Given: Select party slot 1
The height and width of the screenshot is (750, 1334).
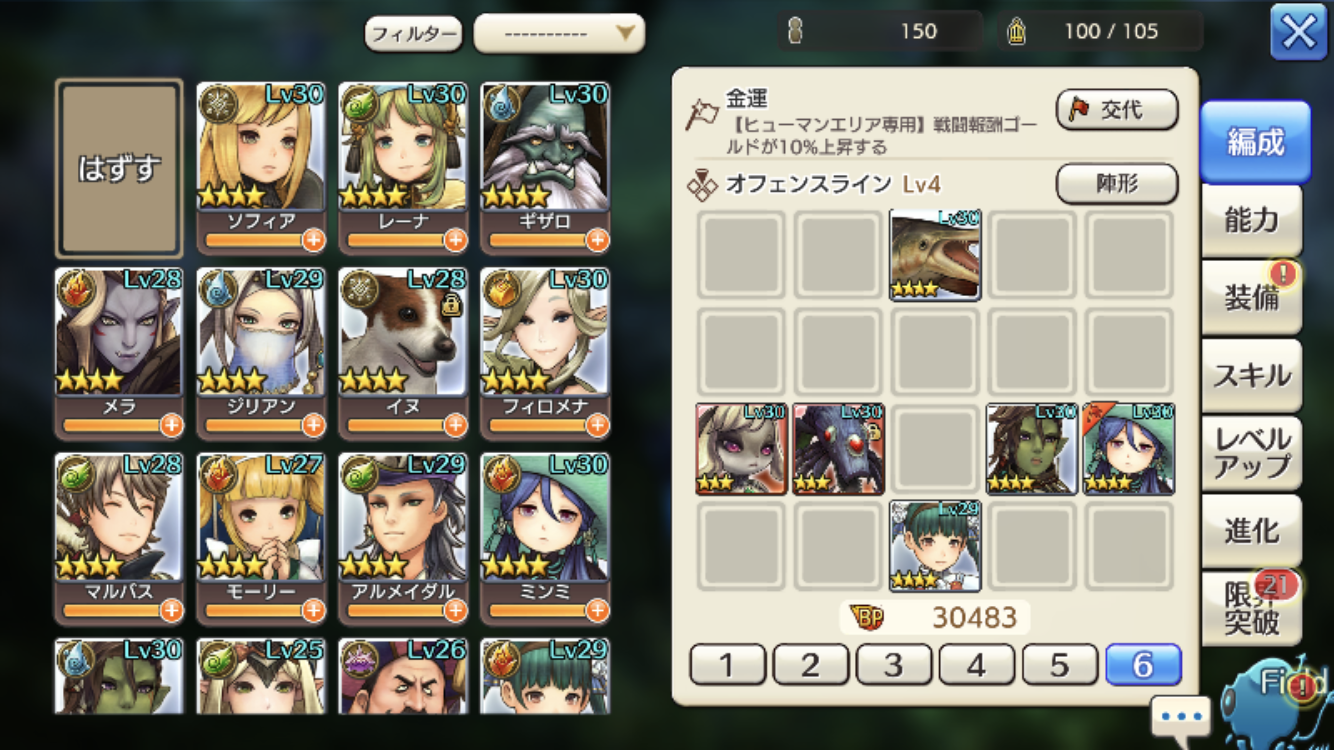Looking at the screenshot, I should 728,664.
